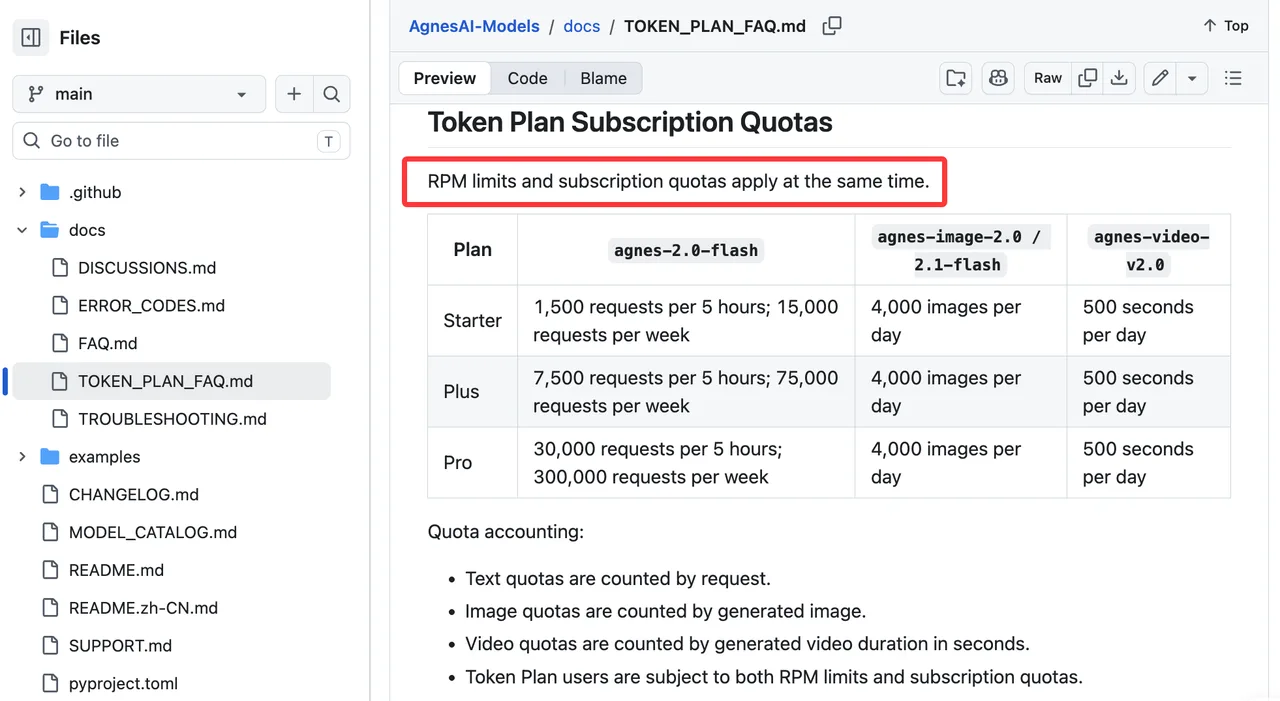
Task: Edit file with pencil icon
Action: click(x=1160, y=78)
